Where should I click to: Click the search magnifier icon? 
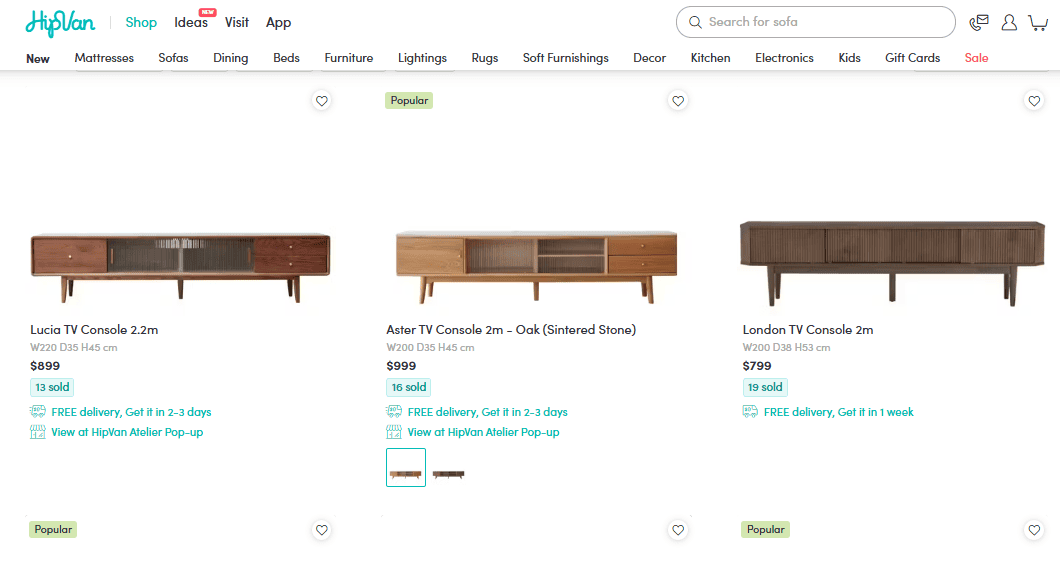click(x=695, y=22)
